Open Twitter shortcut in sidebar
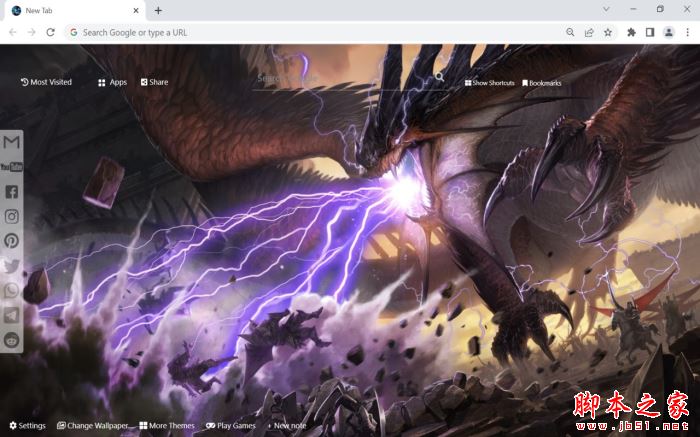The height and width of the screenshot is (437, 700). click(x=12, y=266)
